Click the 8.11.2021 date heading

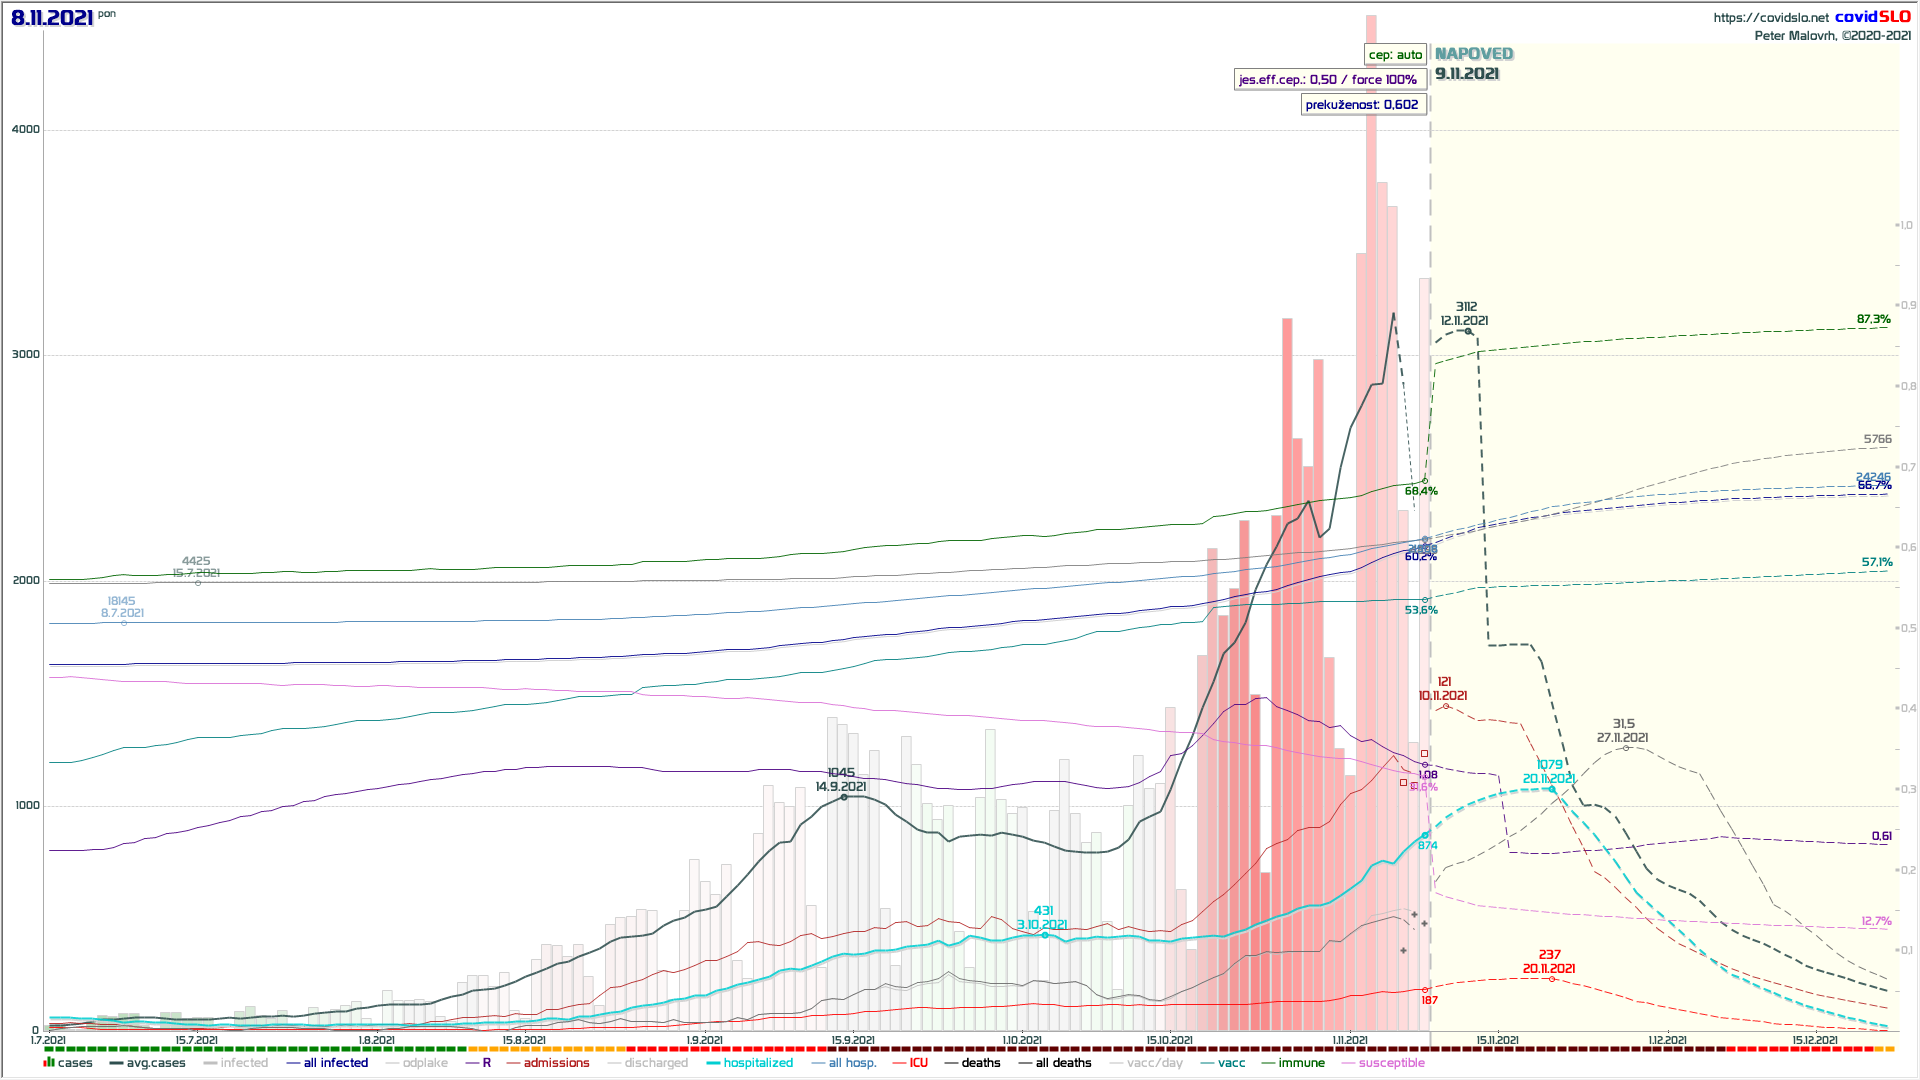pyautogui.click(x=53, y=18)
